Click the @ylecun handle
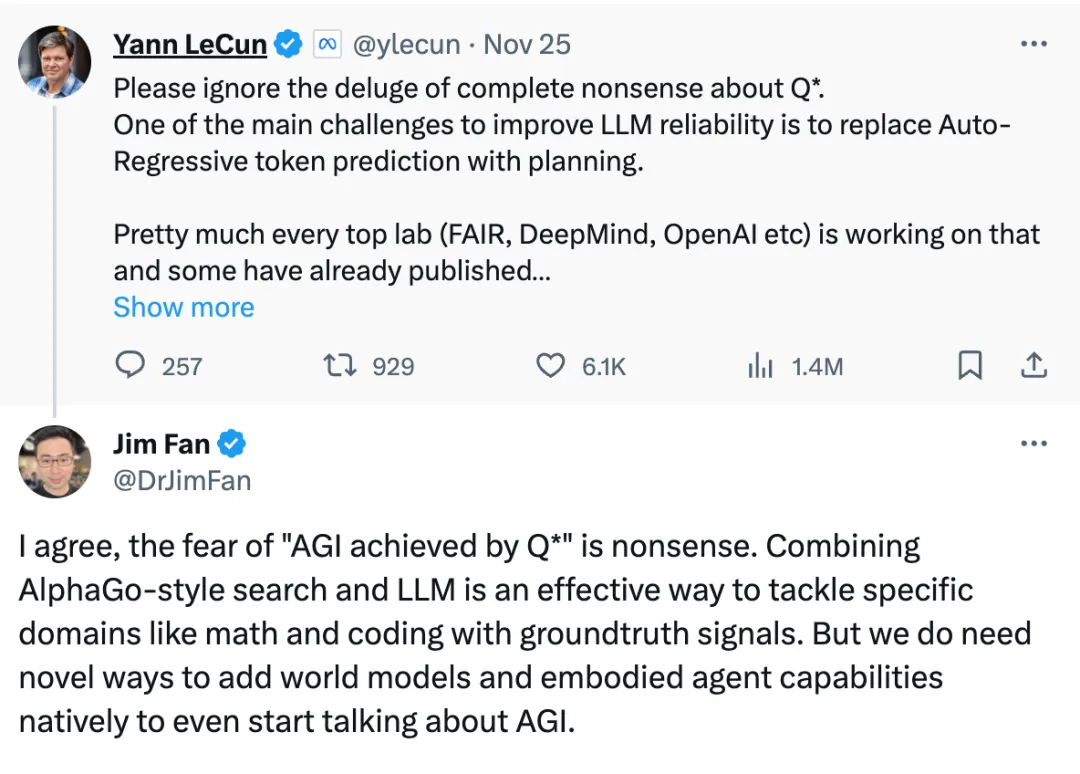 (x=406, y=45)
